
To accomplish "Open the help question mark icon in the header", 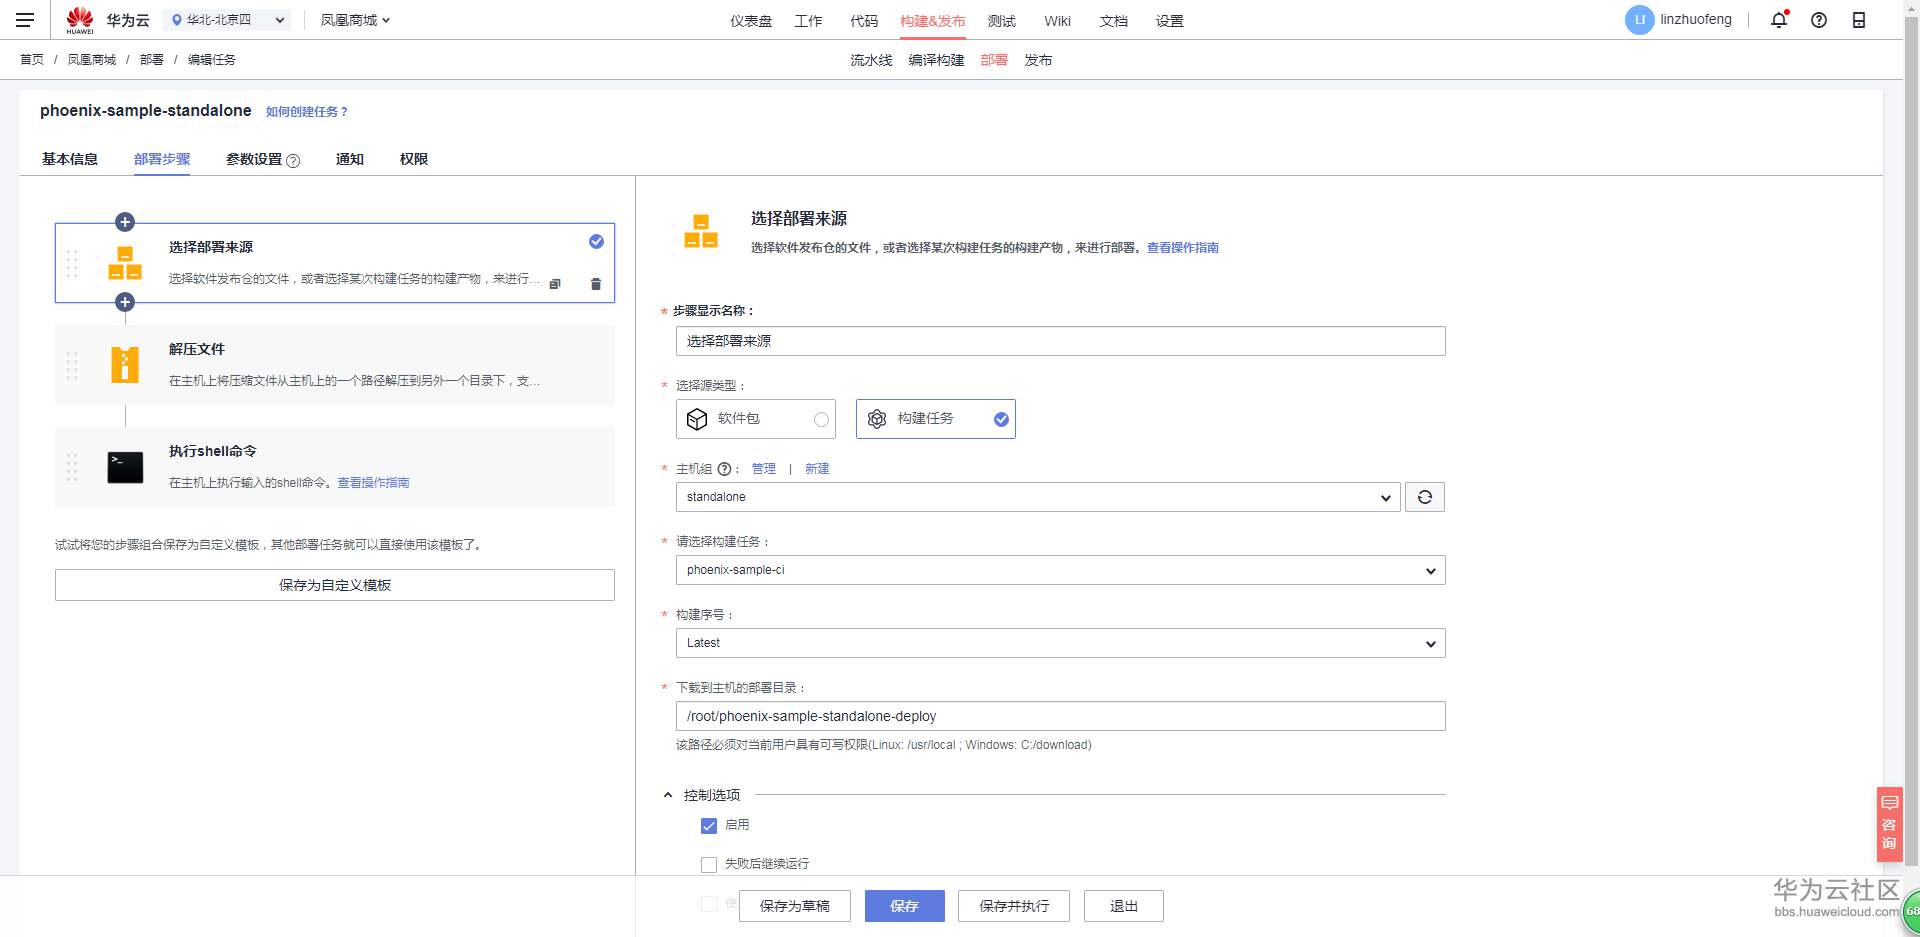I will [1819, 20].
